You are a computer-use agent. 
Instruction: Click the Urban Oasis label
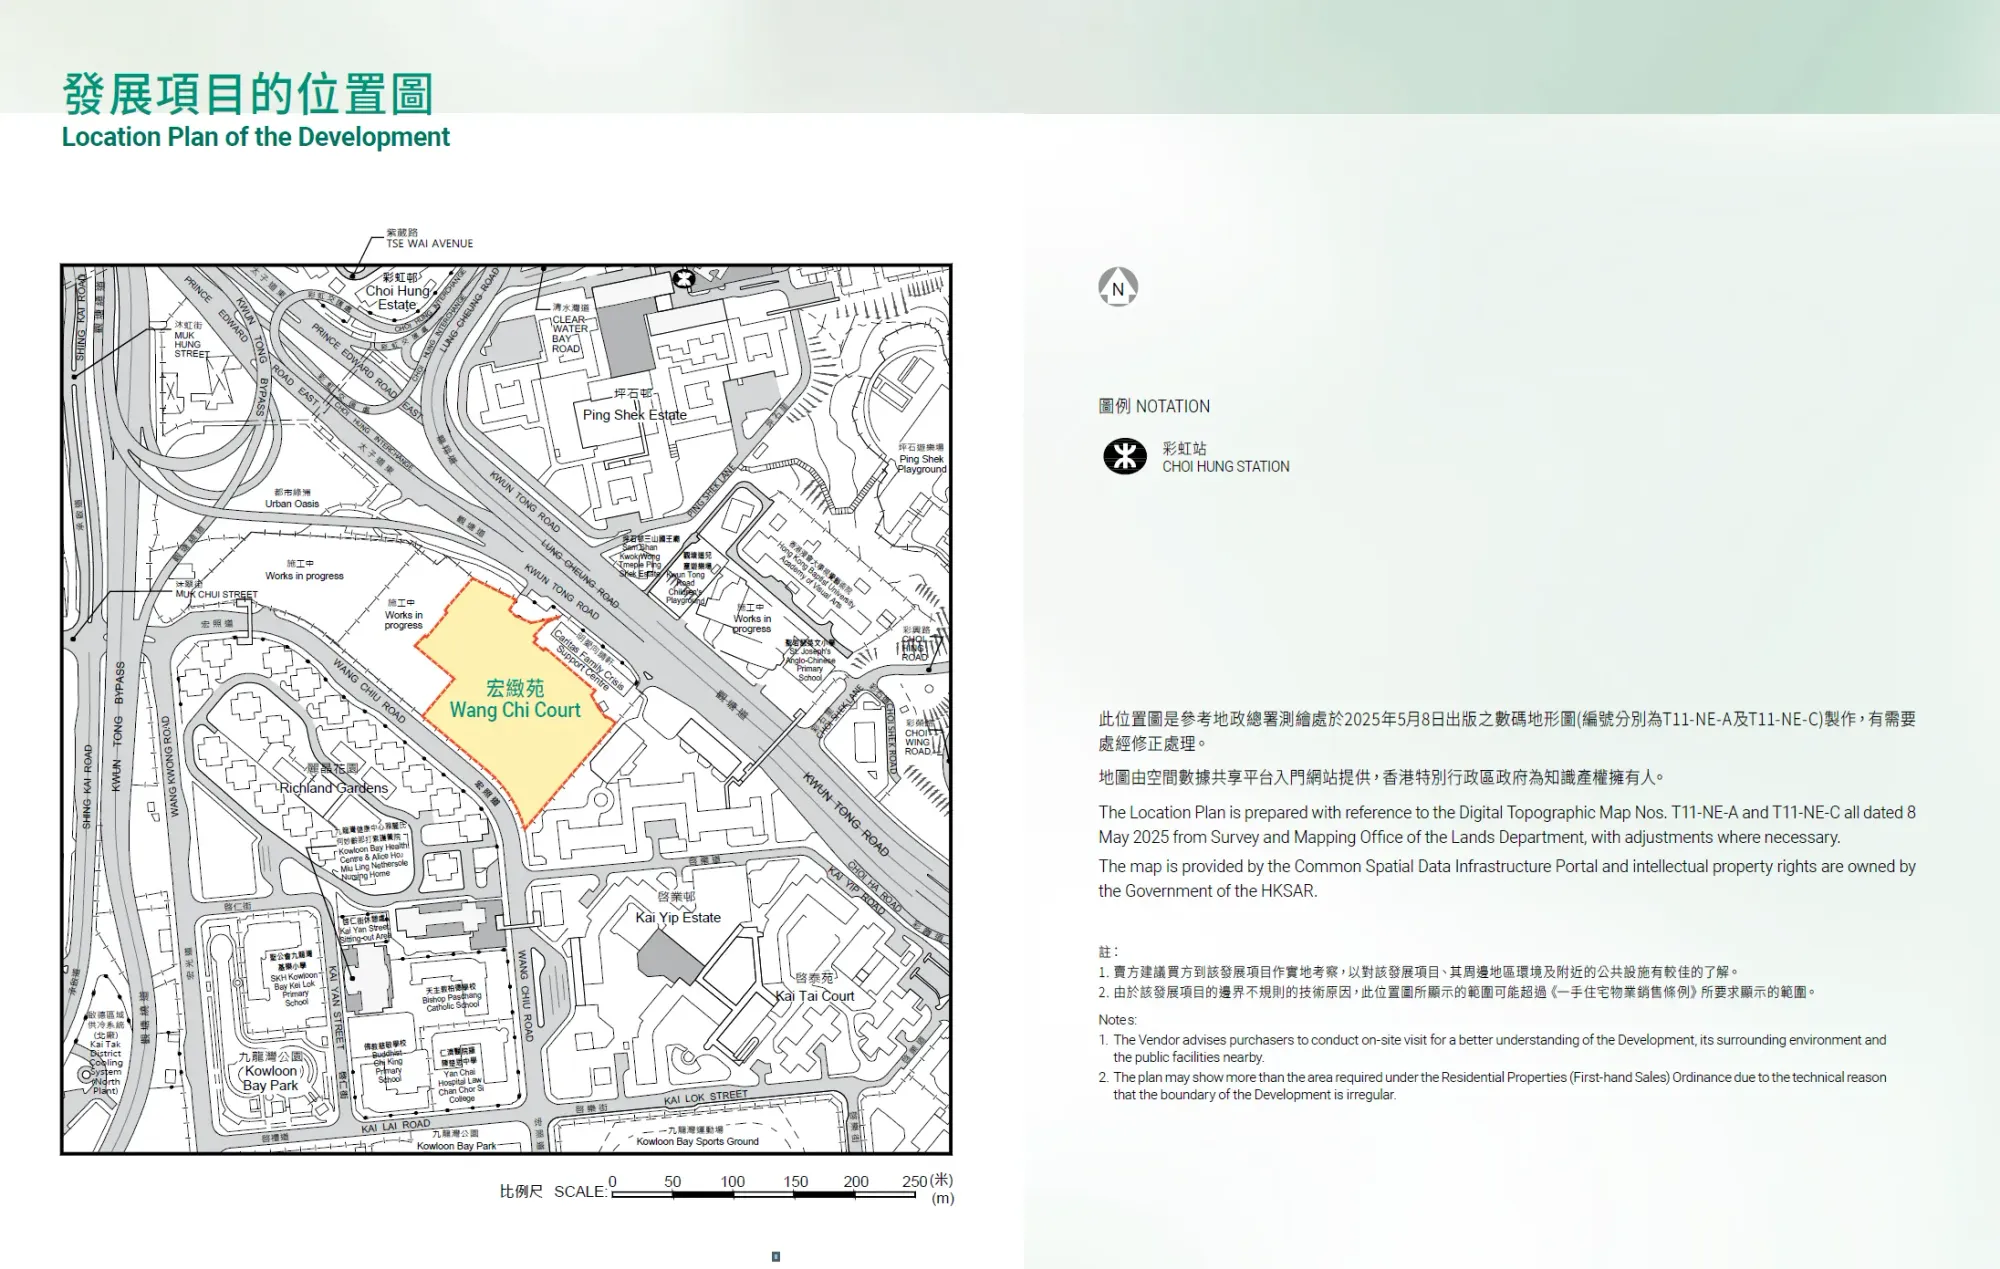[292, 504]
